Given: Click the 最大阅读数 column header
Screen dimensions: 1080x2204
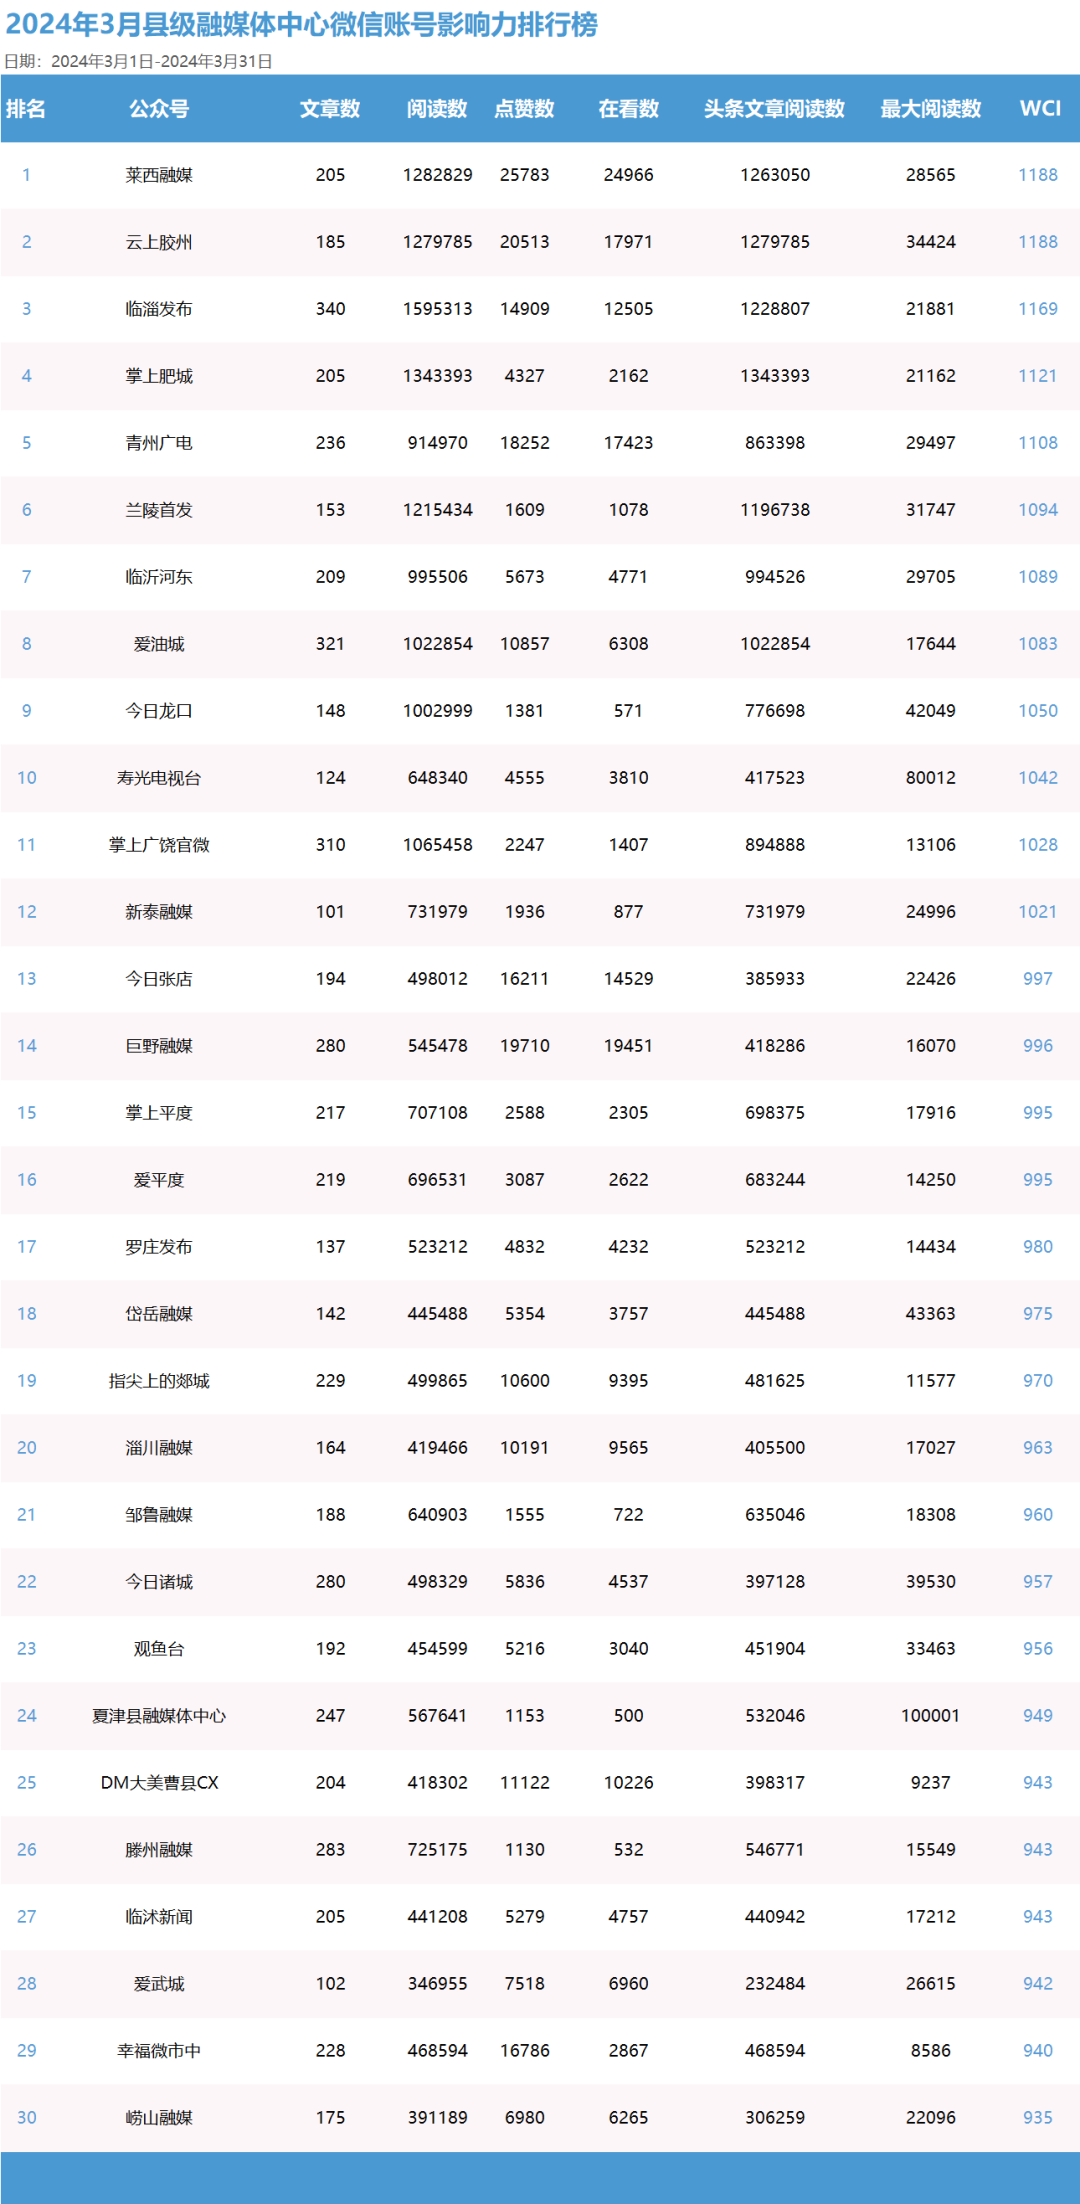Looking at the screenshot, I should (x=930, y=109).
